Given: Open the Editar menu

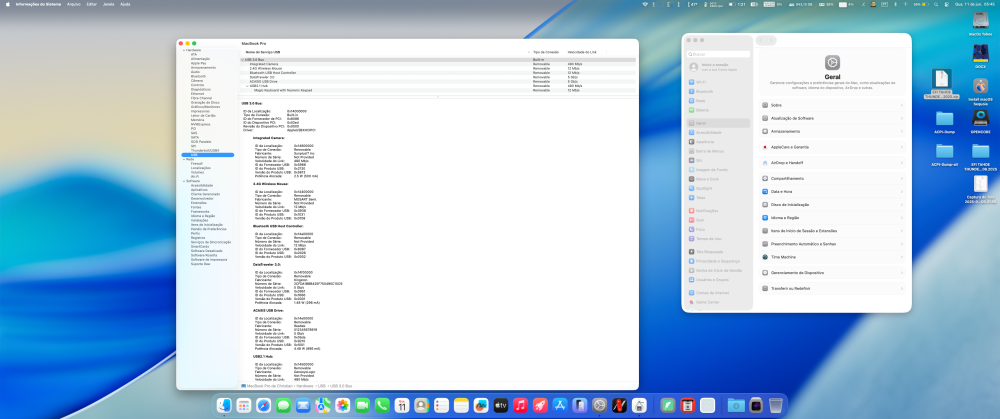Looking at the screenshot, I should pos(92,4).
